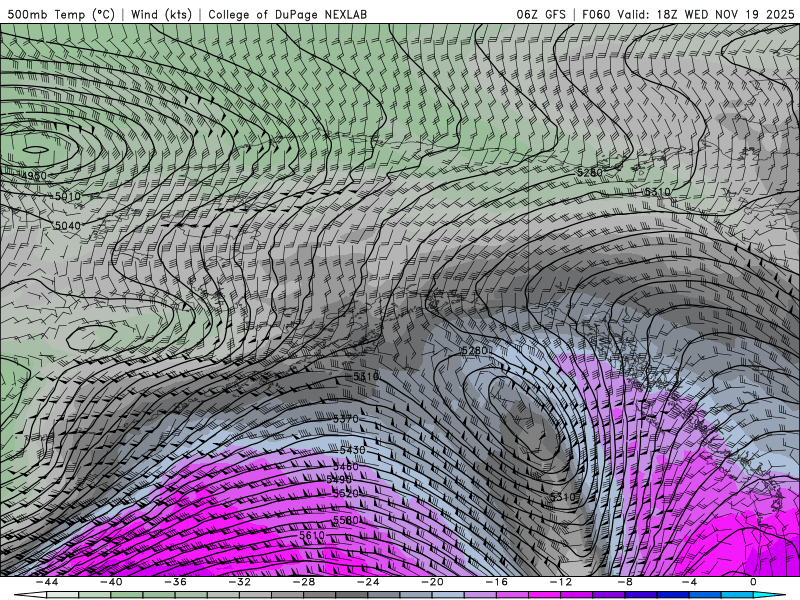Click the 4980 height contour label
This screenshot has height=600, width=800.
(x=34, y=176)
